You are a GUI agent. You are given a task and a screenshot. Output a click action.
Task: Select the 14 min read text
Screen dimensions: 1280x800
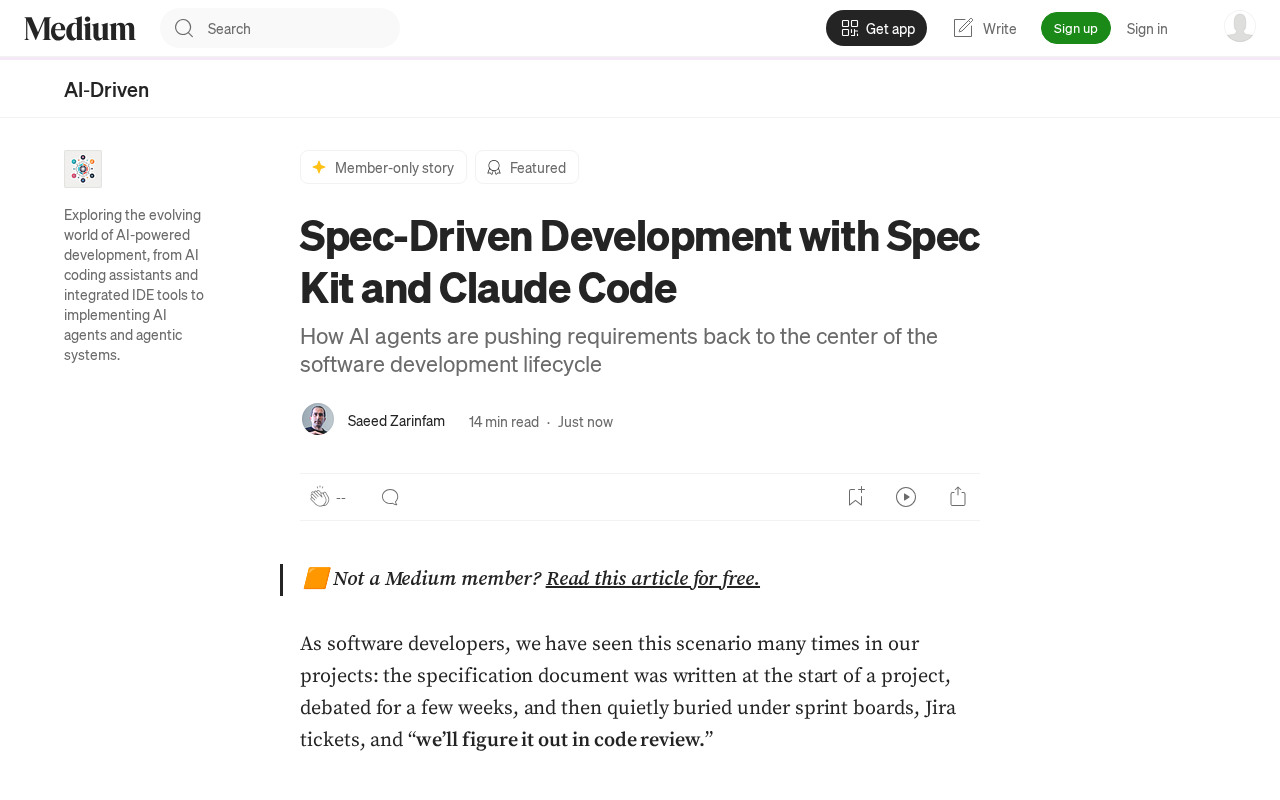point(504,422)
